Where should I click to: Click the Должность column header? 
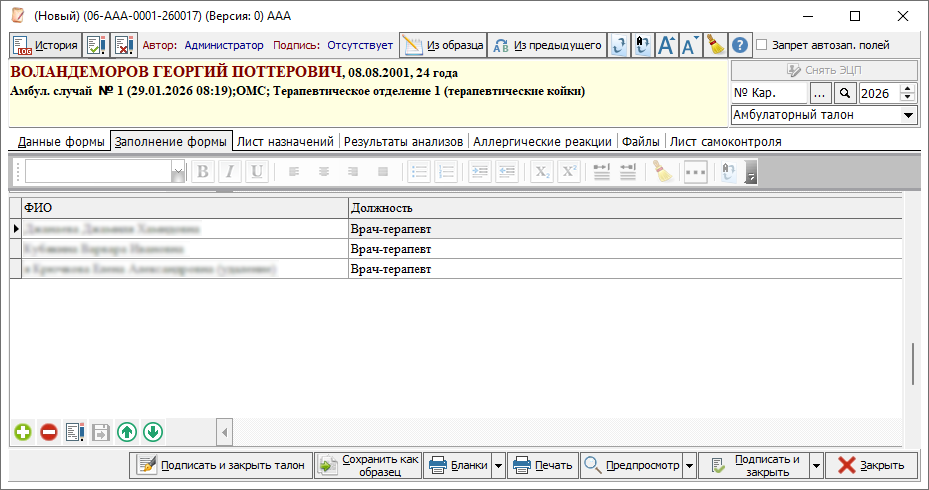coord(625,208)
